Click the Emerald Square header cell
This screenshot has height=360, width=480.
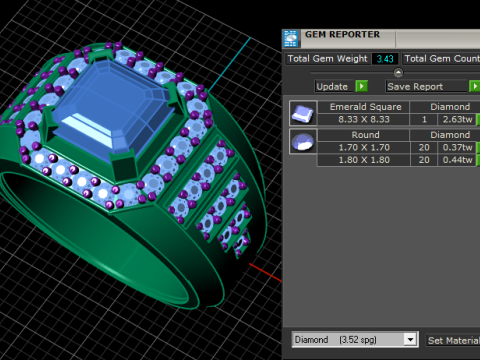click(x=363, y=107)
